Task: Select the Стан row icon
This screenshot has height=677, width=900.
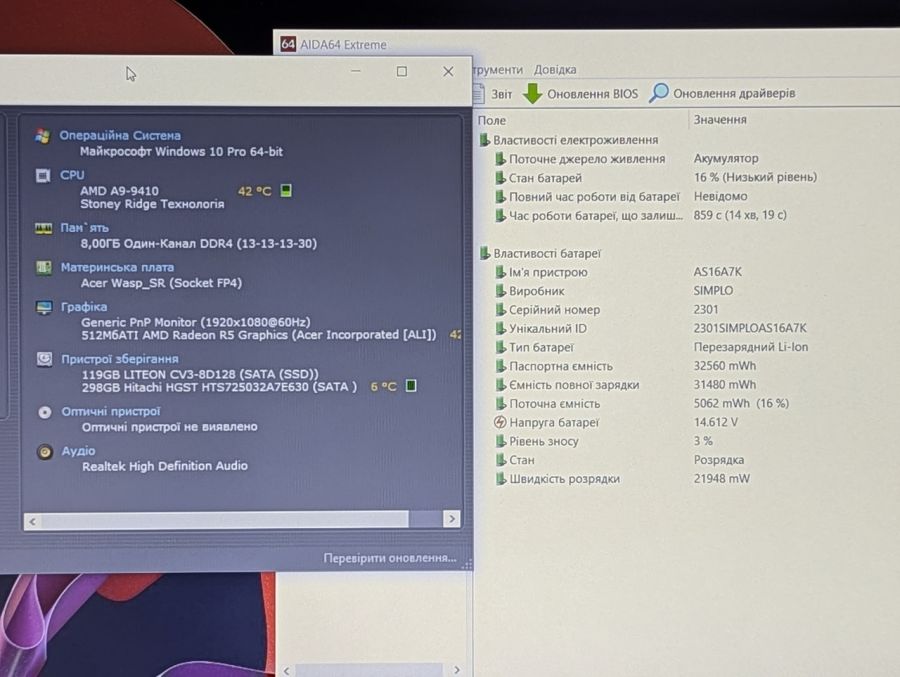Action: (501, 460)
